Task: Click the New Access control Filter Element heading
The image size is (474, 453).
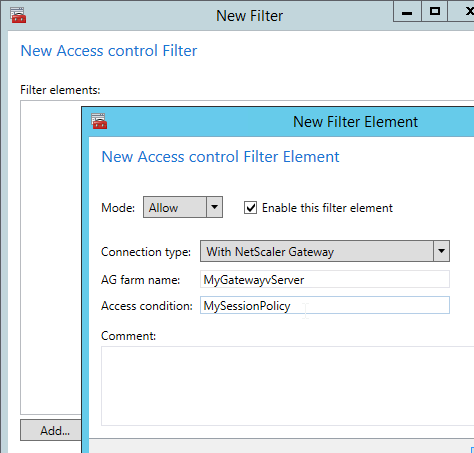Action: [220, 157]
